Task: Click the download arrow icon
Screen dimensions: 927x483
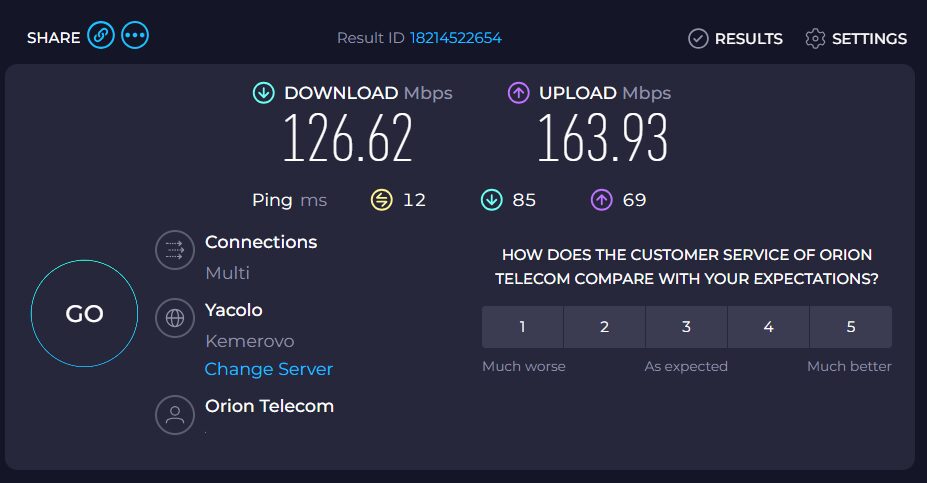Action: pos(264,93)
